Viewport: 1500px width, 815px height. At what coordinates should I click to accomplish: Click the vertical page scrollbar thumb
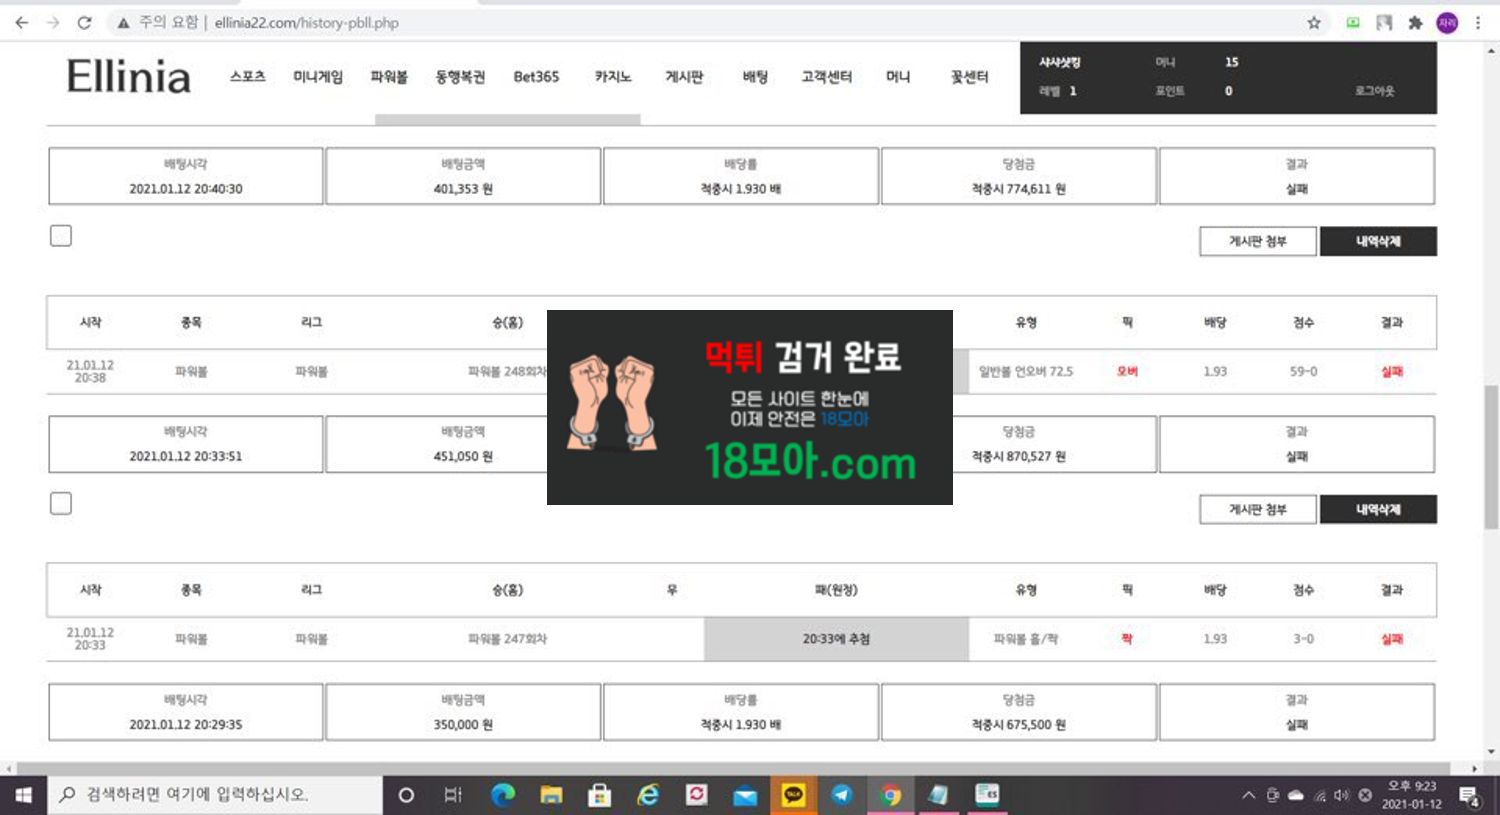[1491, 455]
